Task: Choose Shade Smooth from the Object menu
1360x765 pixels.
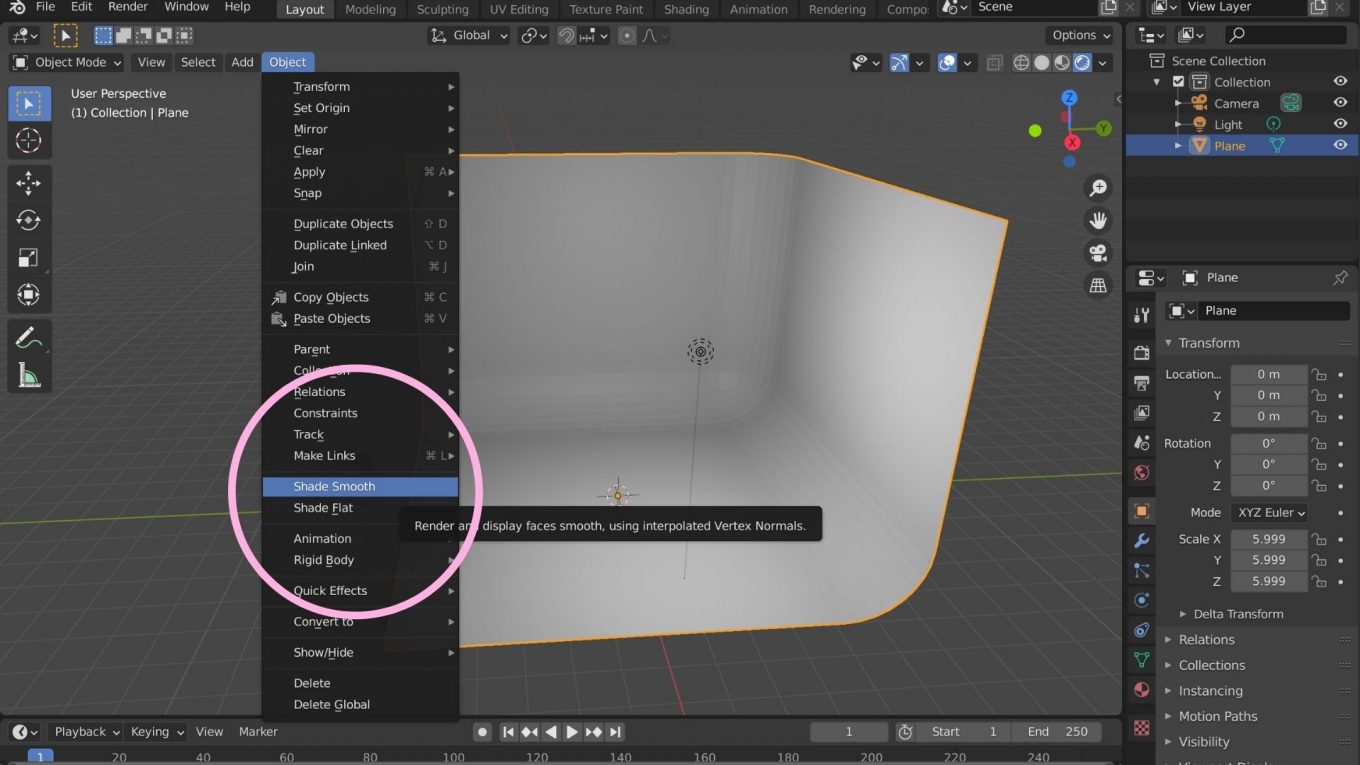Action: [x=360, y=486]
